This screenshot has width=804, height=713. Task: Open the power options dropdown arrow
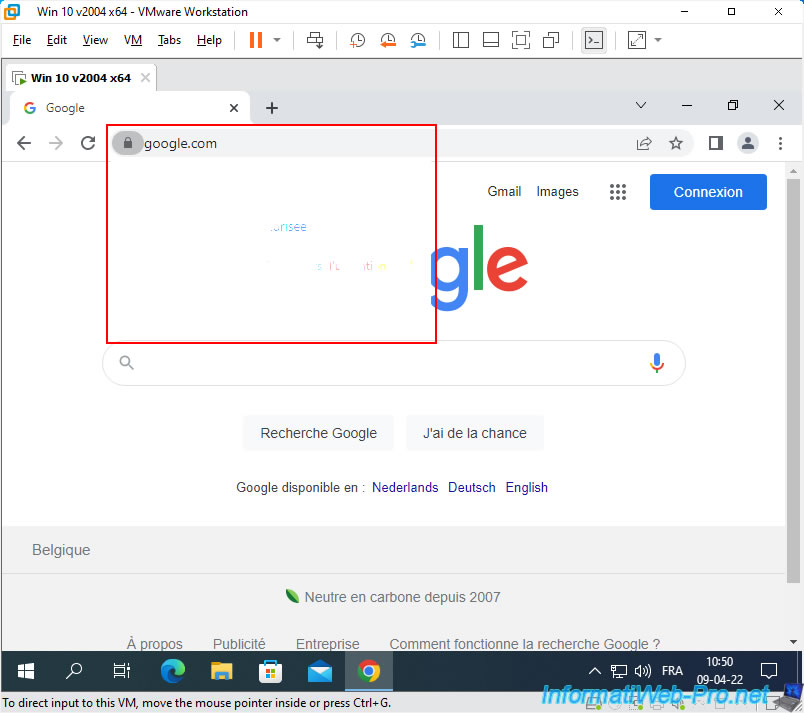(x=277, y=40)
